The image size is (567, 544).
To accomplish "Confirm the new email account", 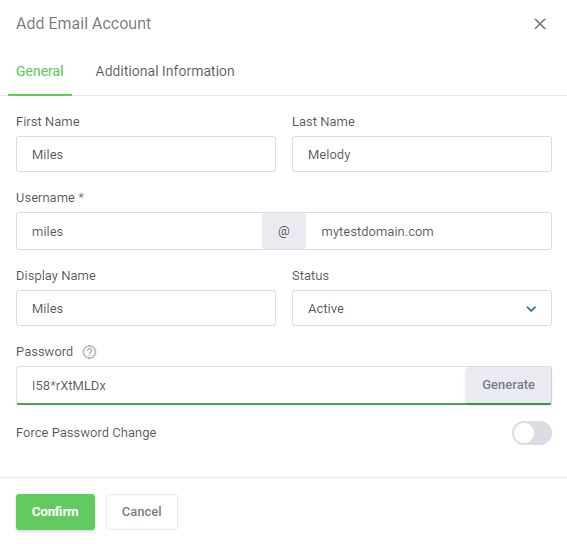I will coord(55,512).
